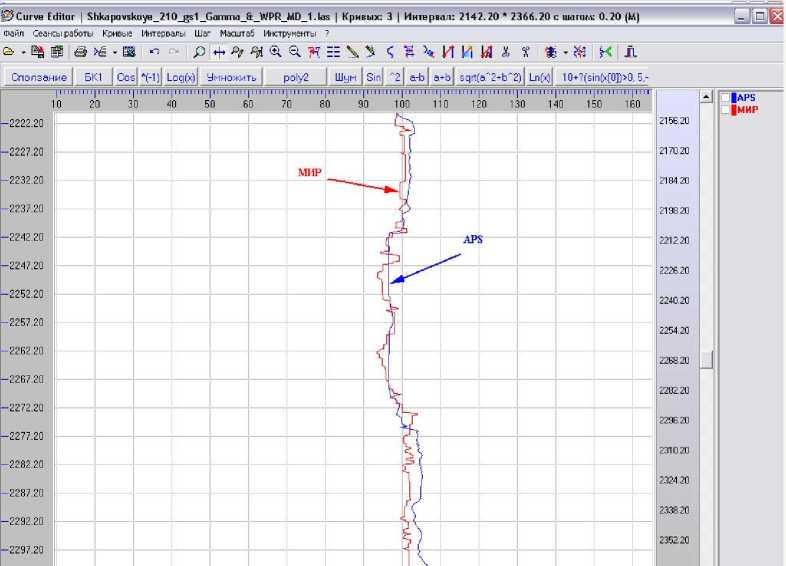Viewport: 786px width, 566px height.
Task: Click the export curves icon
Action: 100,52
